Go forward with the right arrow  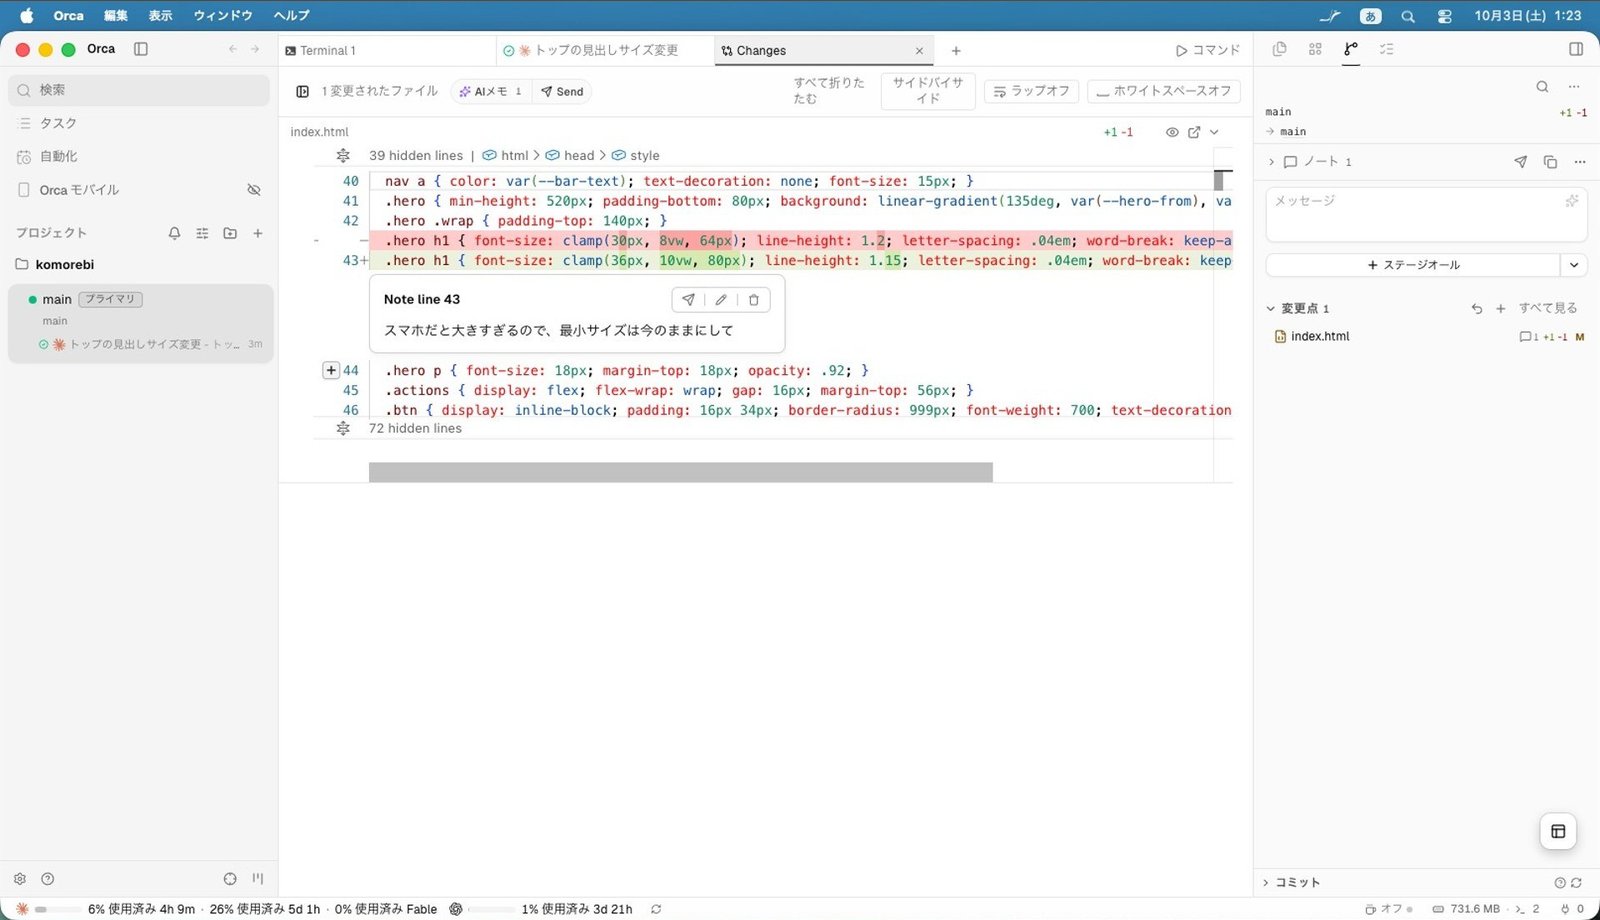pos(255,49)
